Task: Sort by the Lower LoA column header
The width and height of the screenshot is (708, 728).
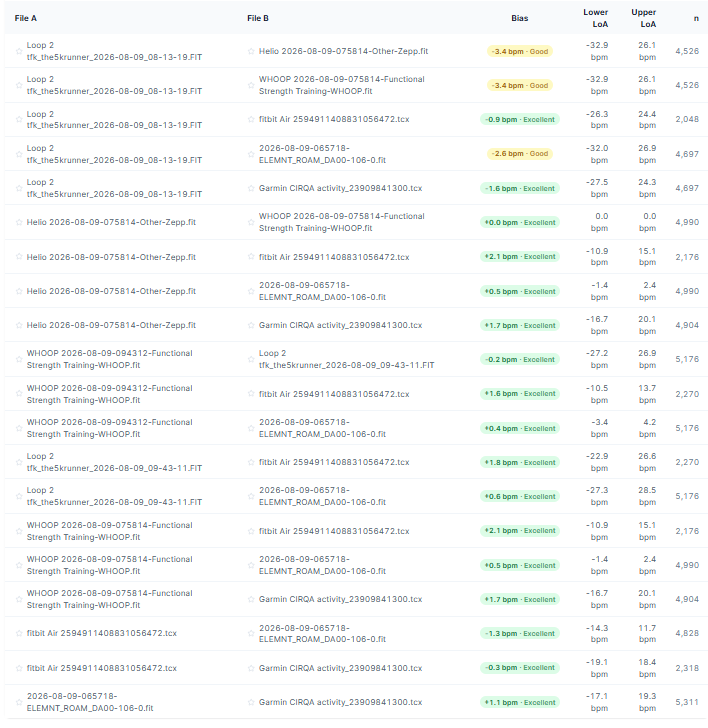Action: pos(596,18)
